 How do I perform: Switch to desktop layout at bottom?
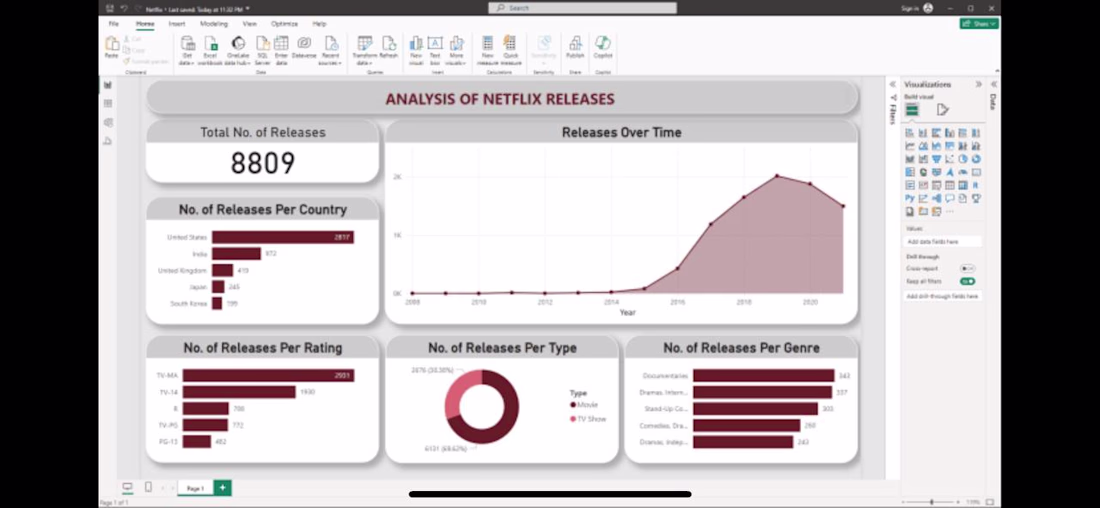coord(127,487)
